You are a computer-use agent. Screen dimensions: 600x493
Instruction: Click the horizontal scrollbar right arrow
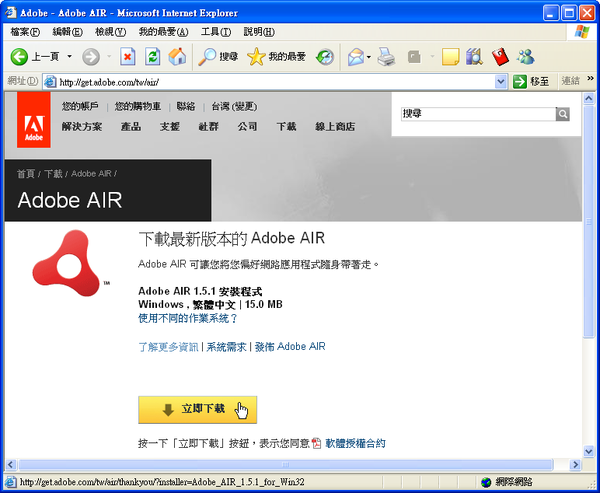point(575,465)
